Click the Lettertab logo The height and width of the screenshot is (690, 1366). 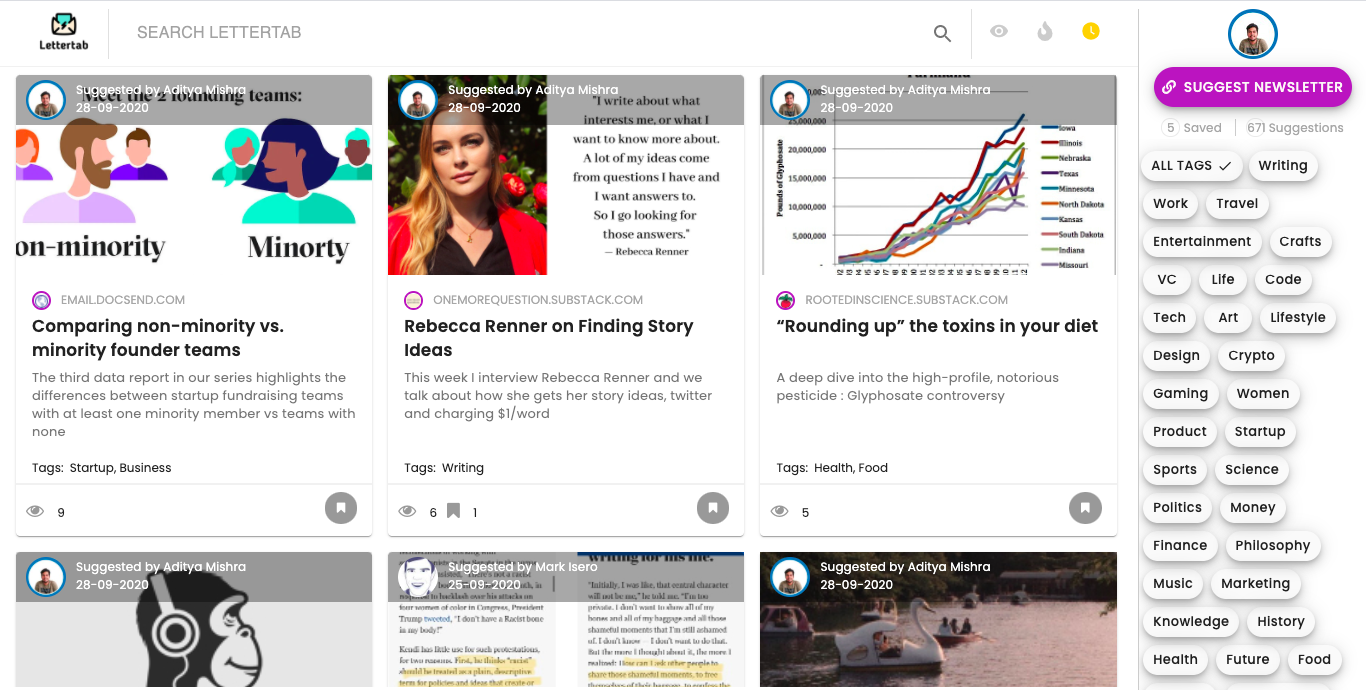63,32
